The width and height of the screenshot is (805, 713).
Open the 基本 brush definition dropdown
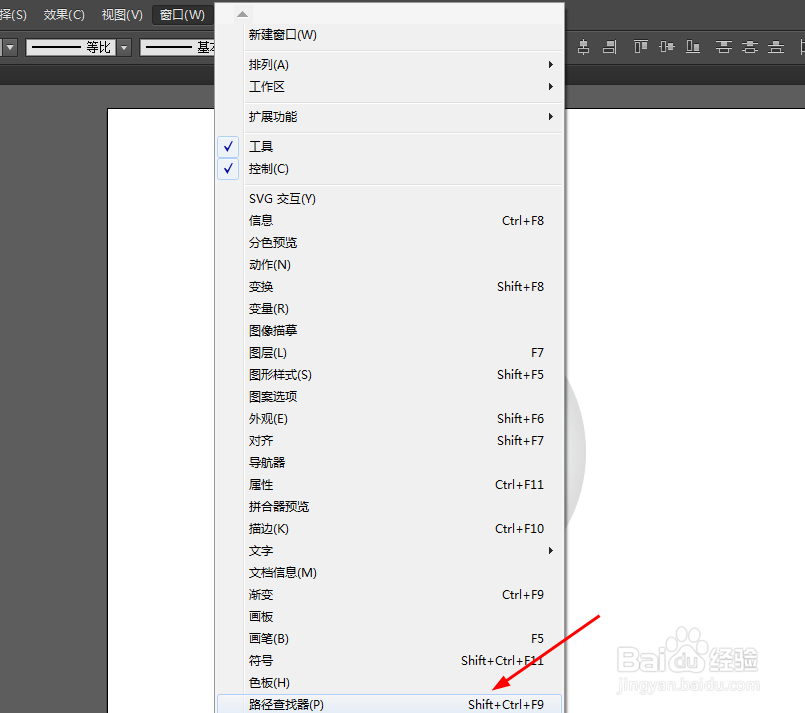click(177, 48)
